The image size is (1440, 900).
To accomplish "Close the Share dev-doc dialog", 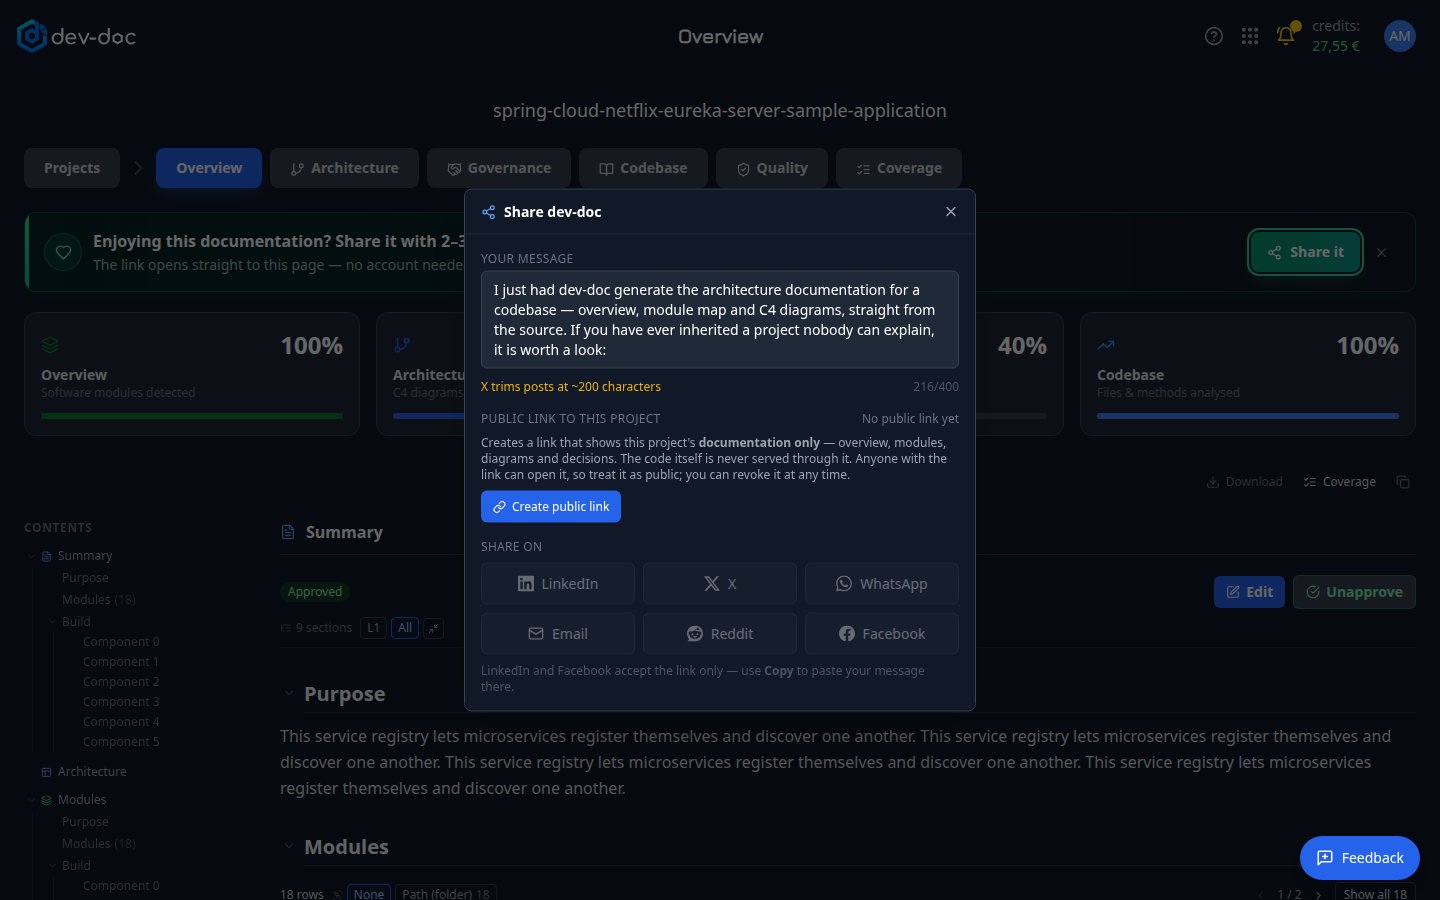I will 951,212.
